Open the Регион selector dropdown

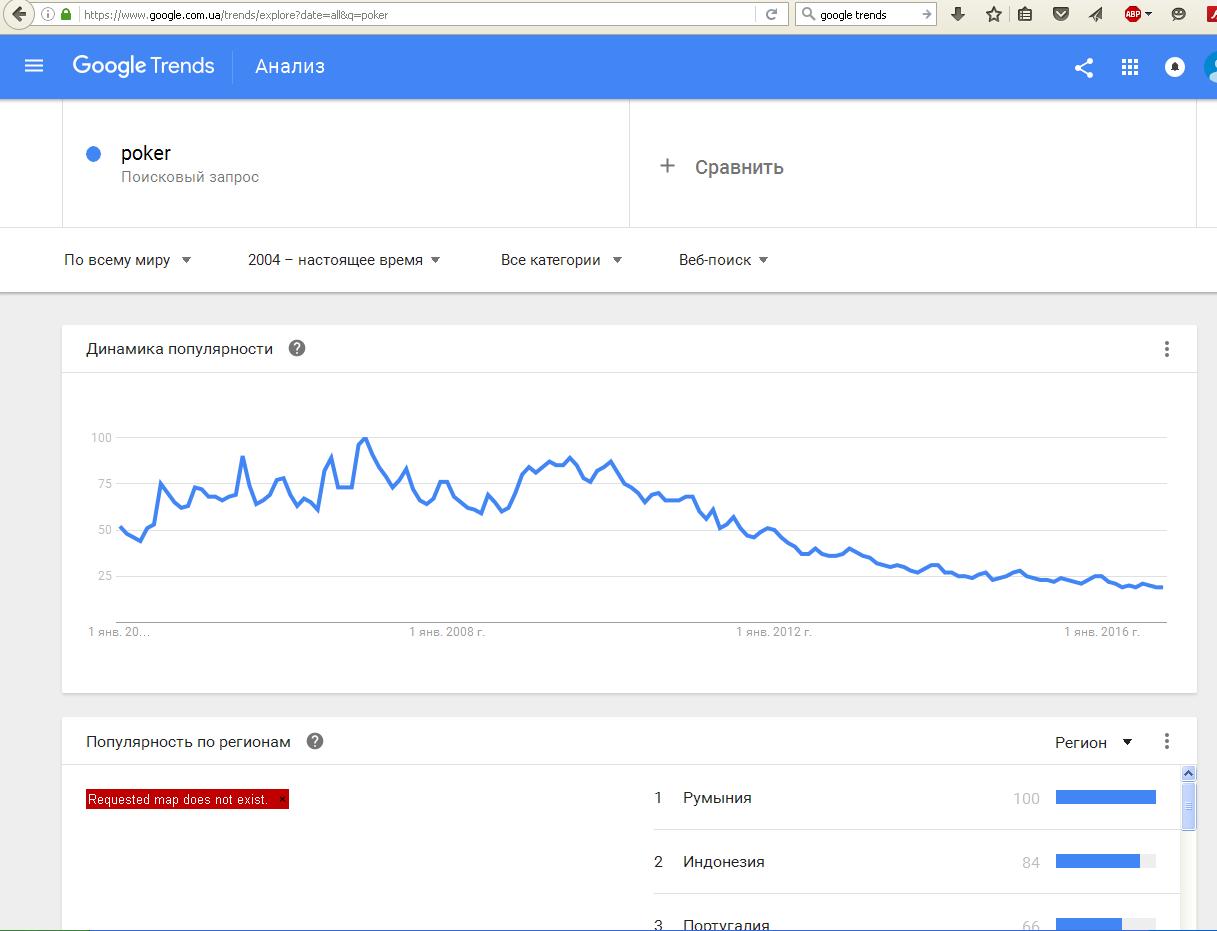[1094, 742]
